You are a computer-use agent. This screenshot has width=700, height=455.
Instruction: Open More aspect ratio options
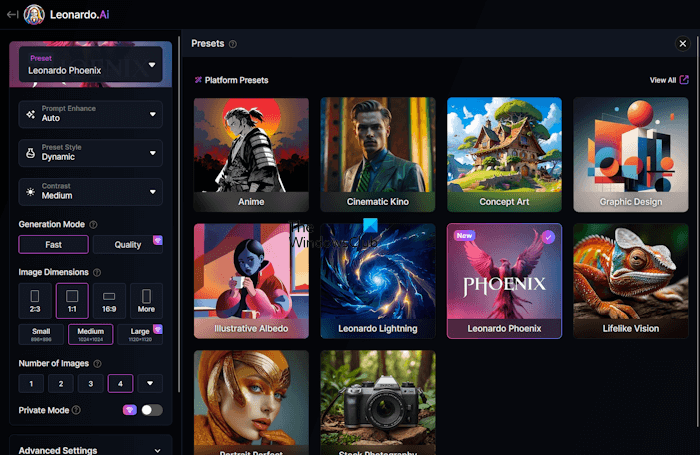click(x=146, y=301)
